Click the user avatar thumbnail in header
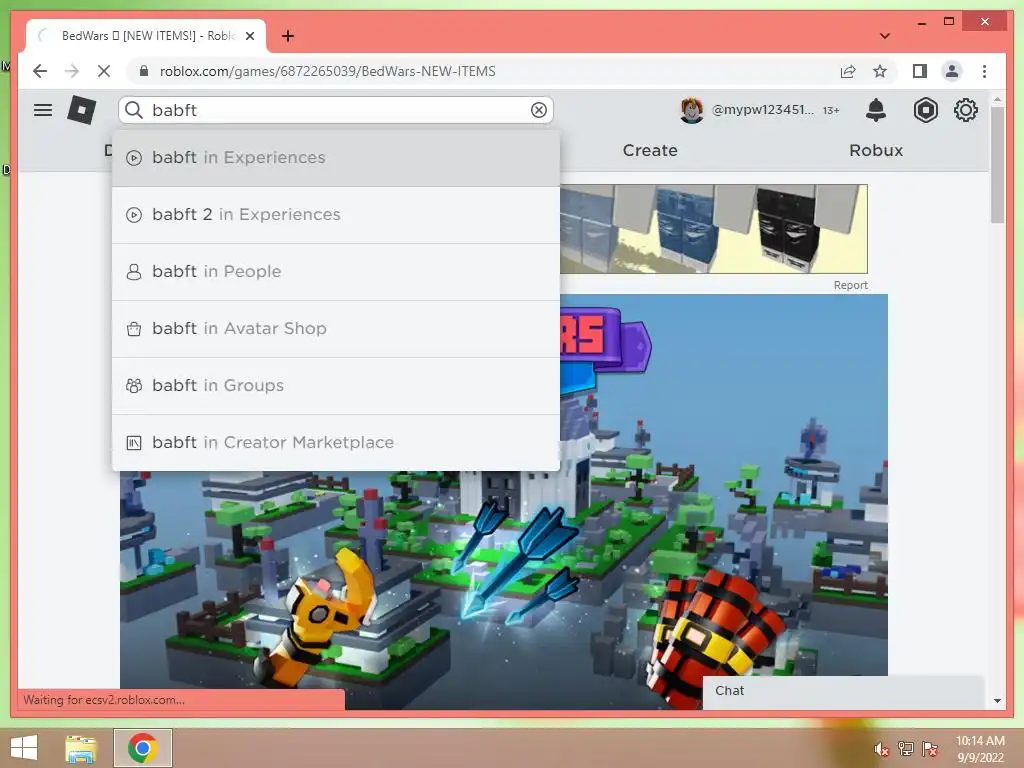Viewport: 1024px width, 768px height. [692, 110]
